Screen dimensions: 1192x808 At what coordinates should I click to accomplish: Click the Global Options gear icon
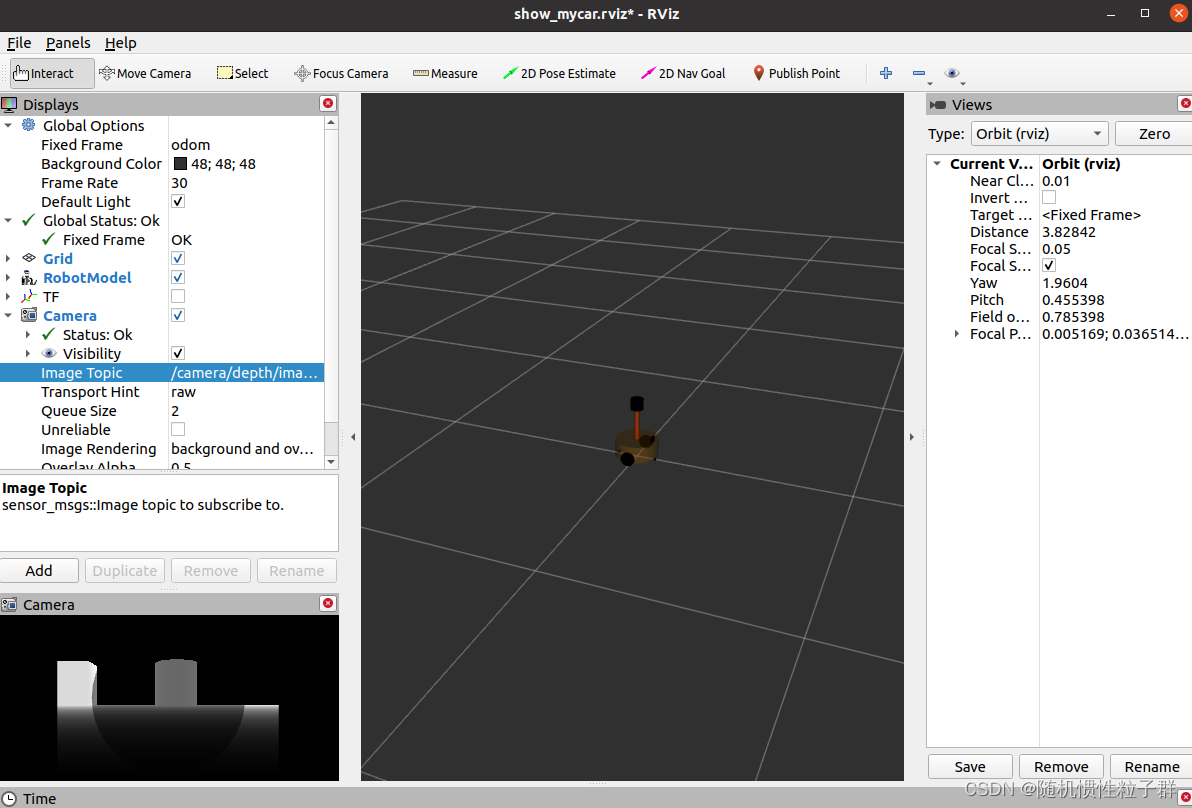29,125
